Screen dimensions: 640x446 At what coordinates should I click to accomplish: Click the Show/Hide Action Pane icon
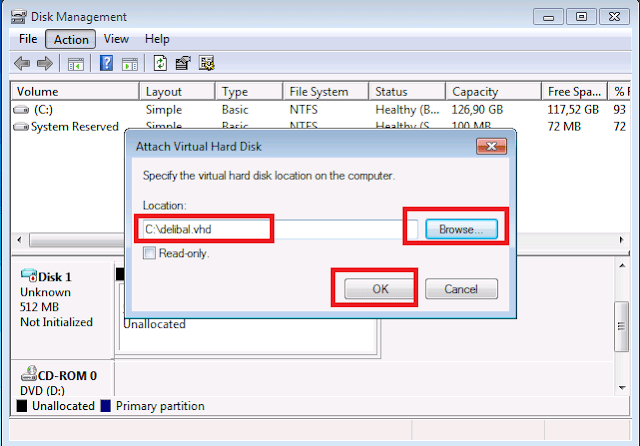[x=129, y=63]
